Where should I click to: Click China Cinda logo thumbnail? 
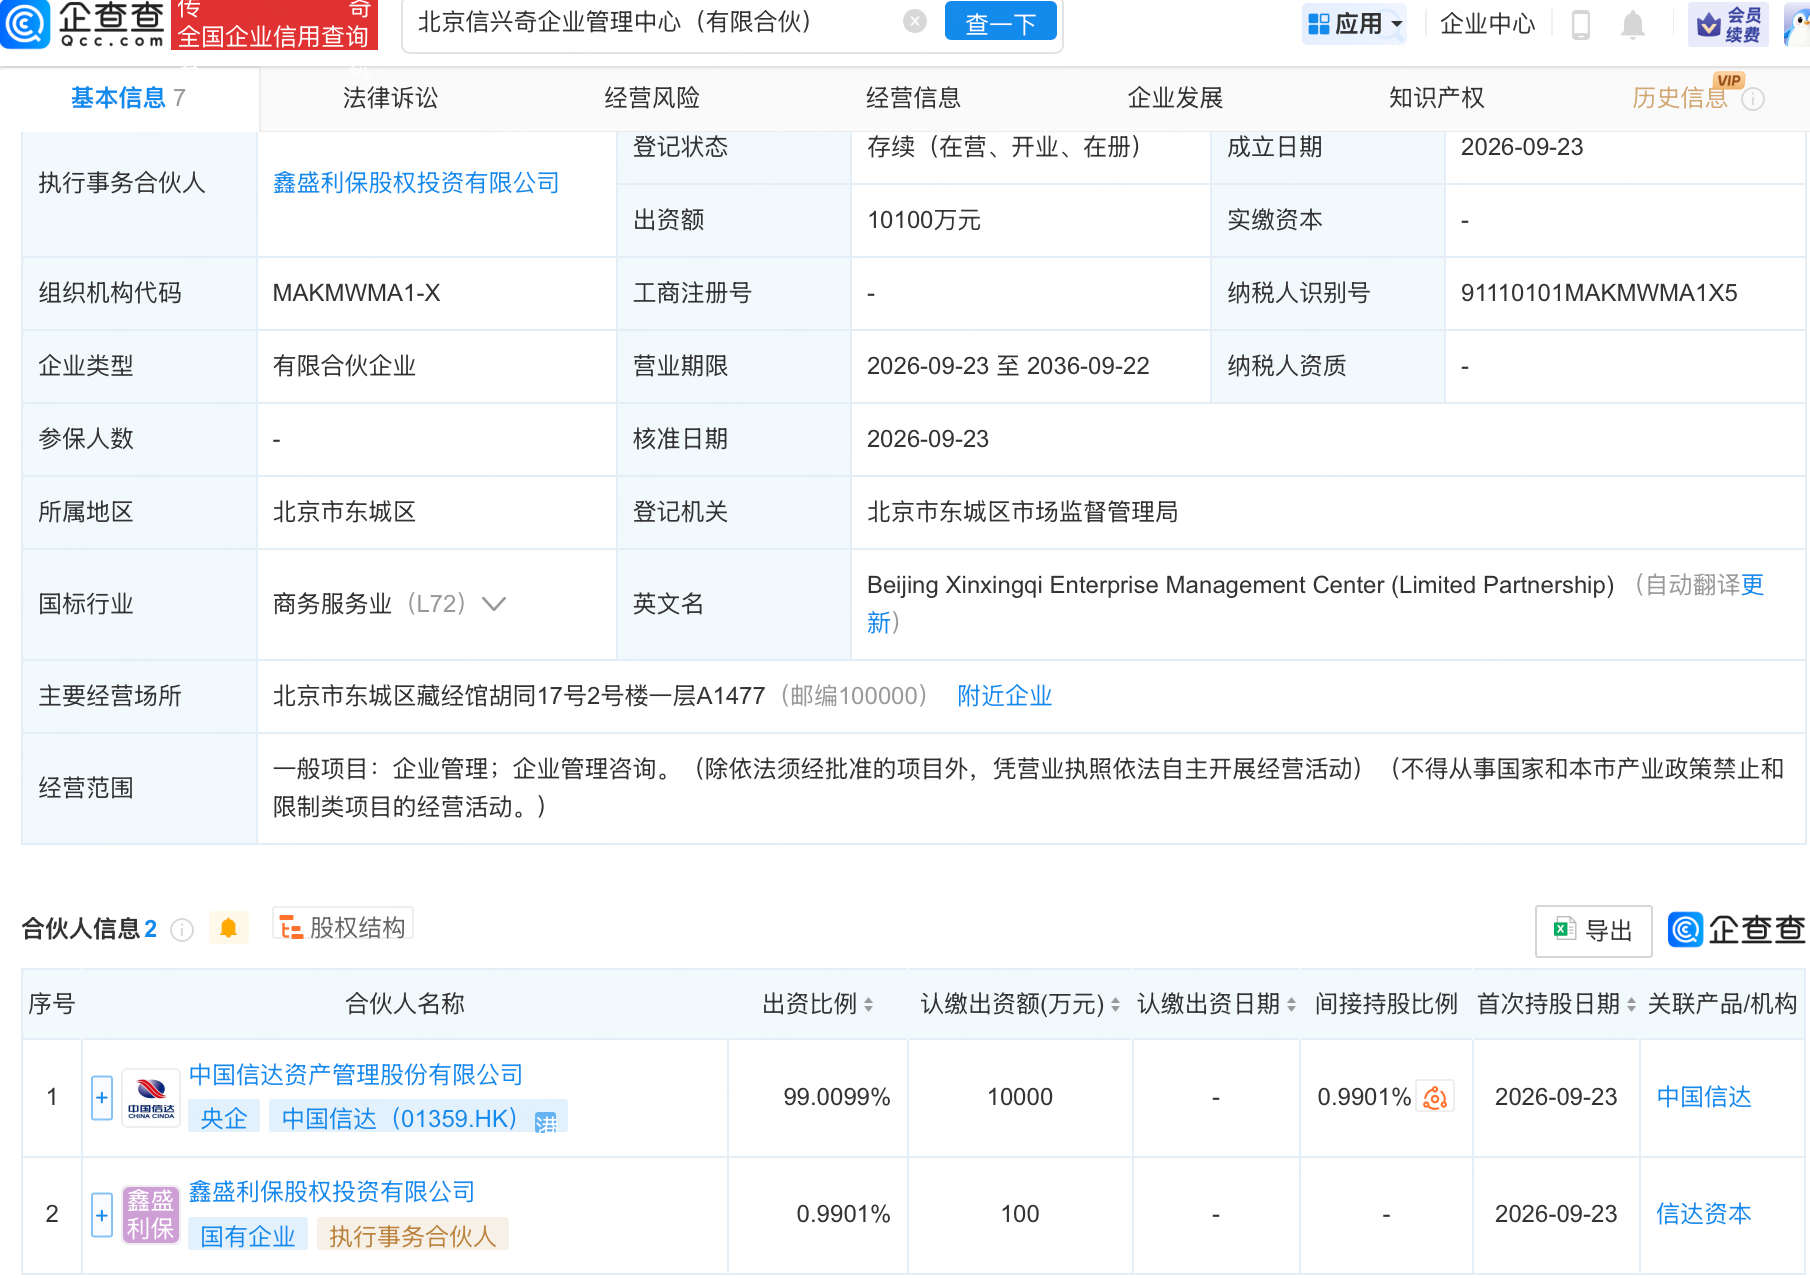point(151,1098)
